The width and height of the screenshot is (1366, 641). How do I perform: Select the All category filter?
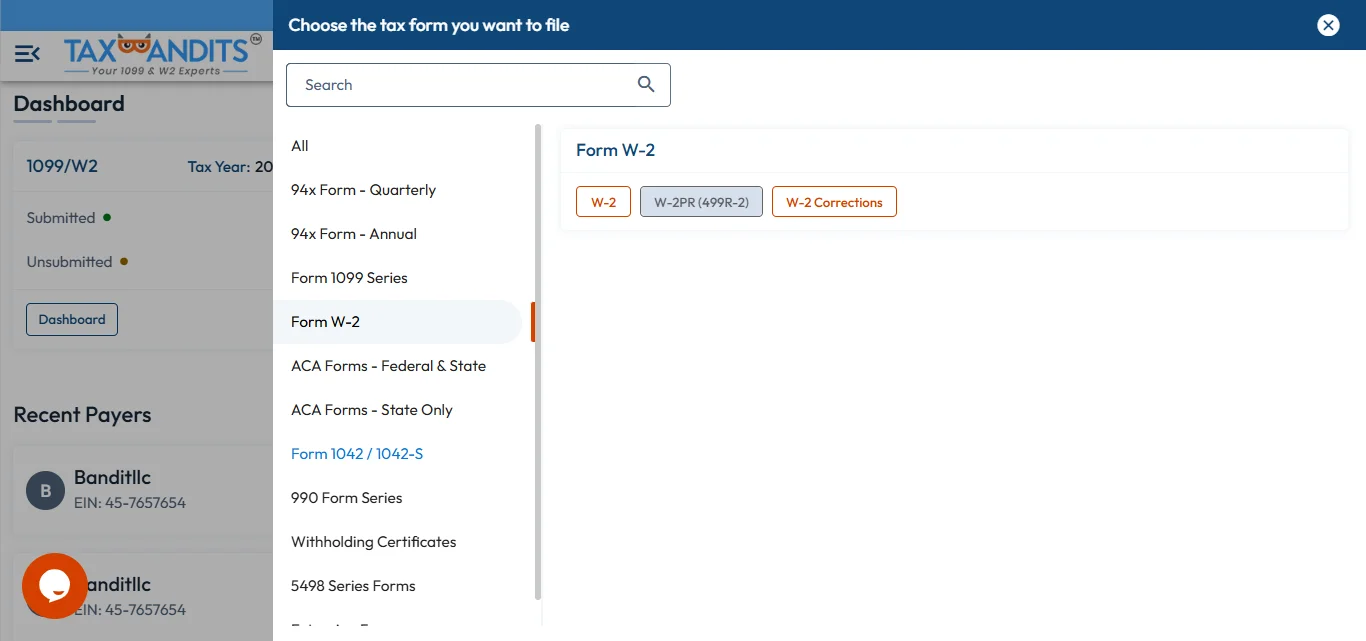tap(299, 145)
